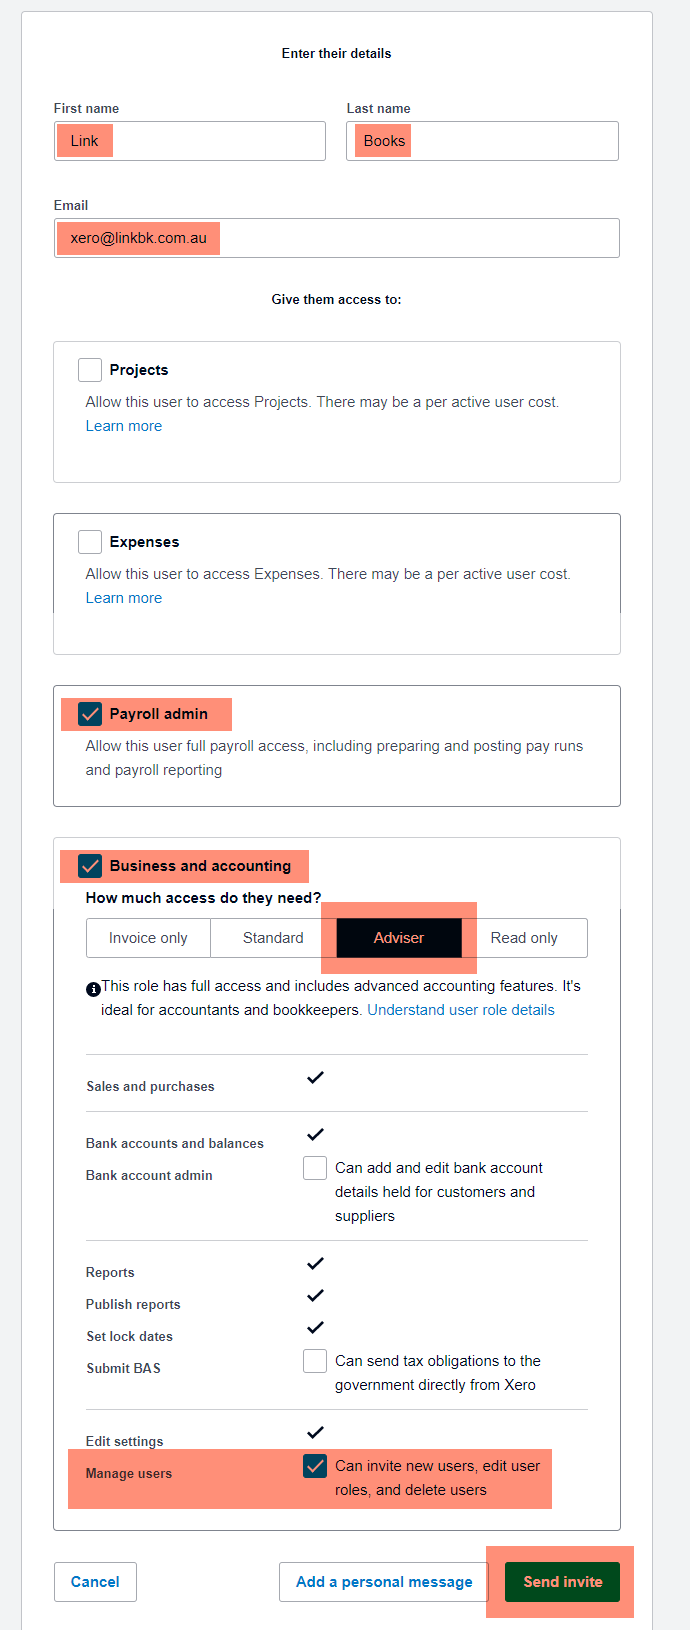Enable the Submit BAS checkbox
The width and height of the screenshot is (690, 1630).
[x=315, y=1361]
